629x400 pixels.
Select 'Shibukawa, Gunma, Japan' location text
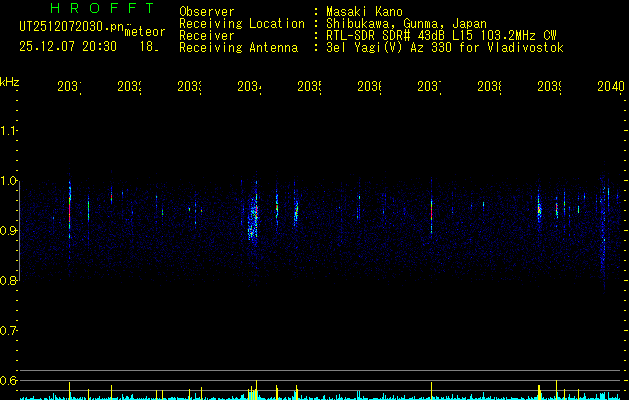(x=406, y=24)
